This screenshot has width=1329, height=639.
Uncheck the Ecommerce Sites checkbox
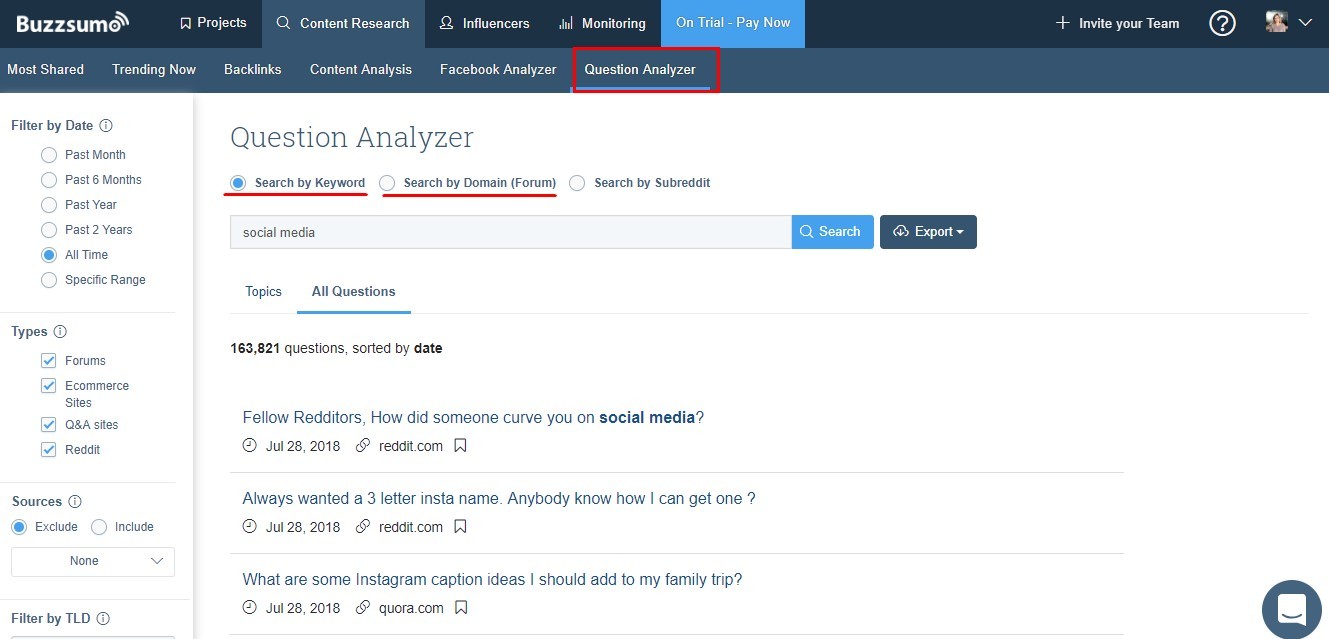point(48,386)
